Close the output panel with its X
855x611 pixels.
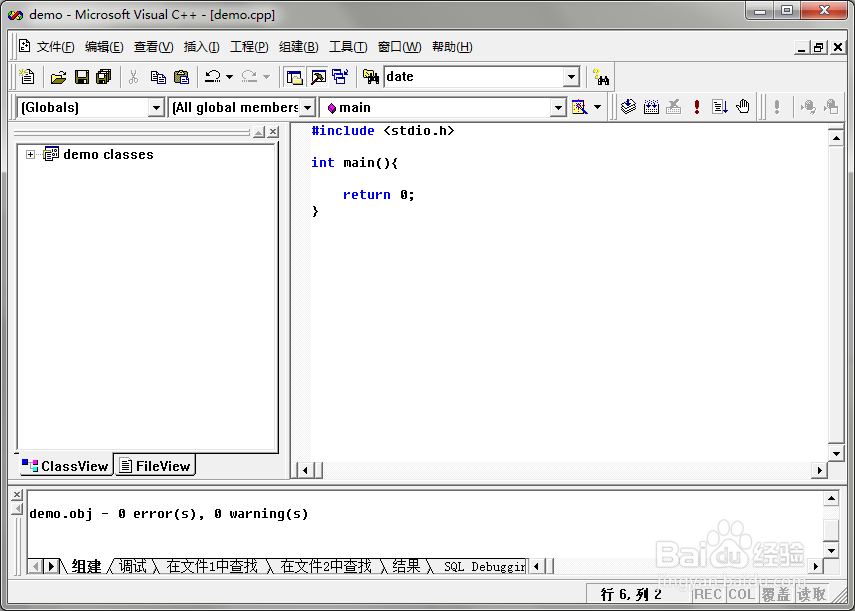tap(17, 494)
